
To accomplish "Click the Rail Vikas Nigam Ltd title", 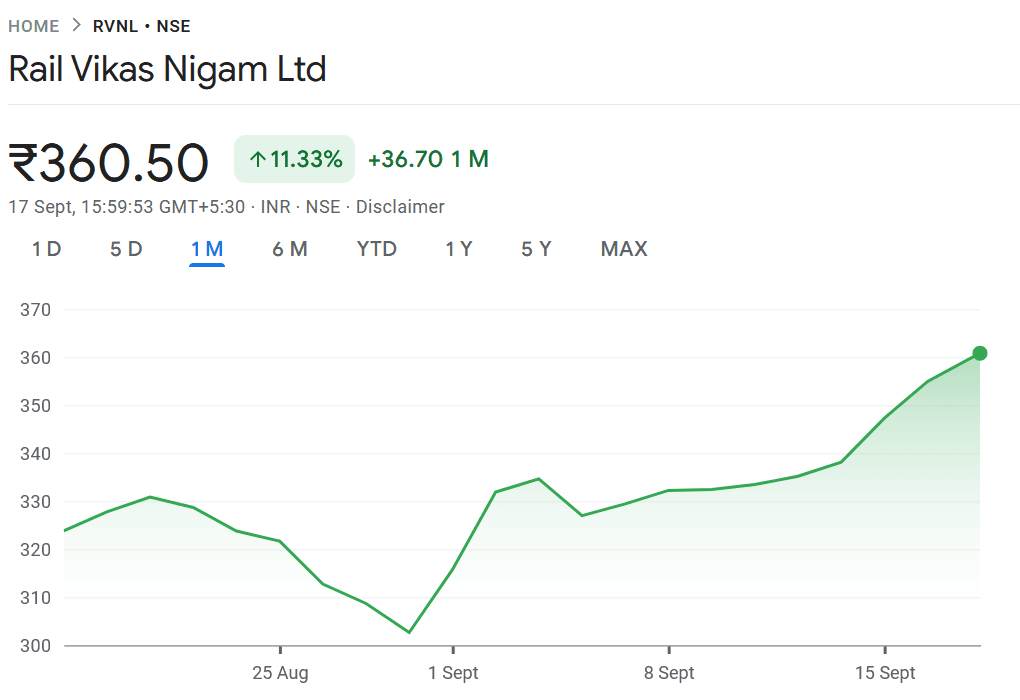I will (x=167, y=69).
